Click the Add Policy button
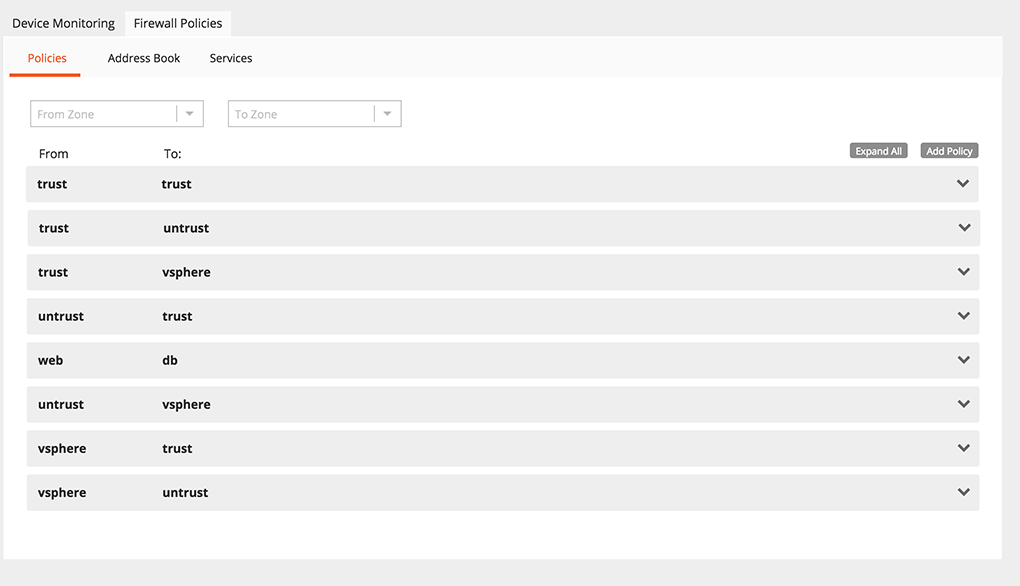This screenshot has height=586, width=1020. point(949,151)
